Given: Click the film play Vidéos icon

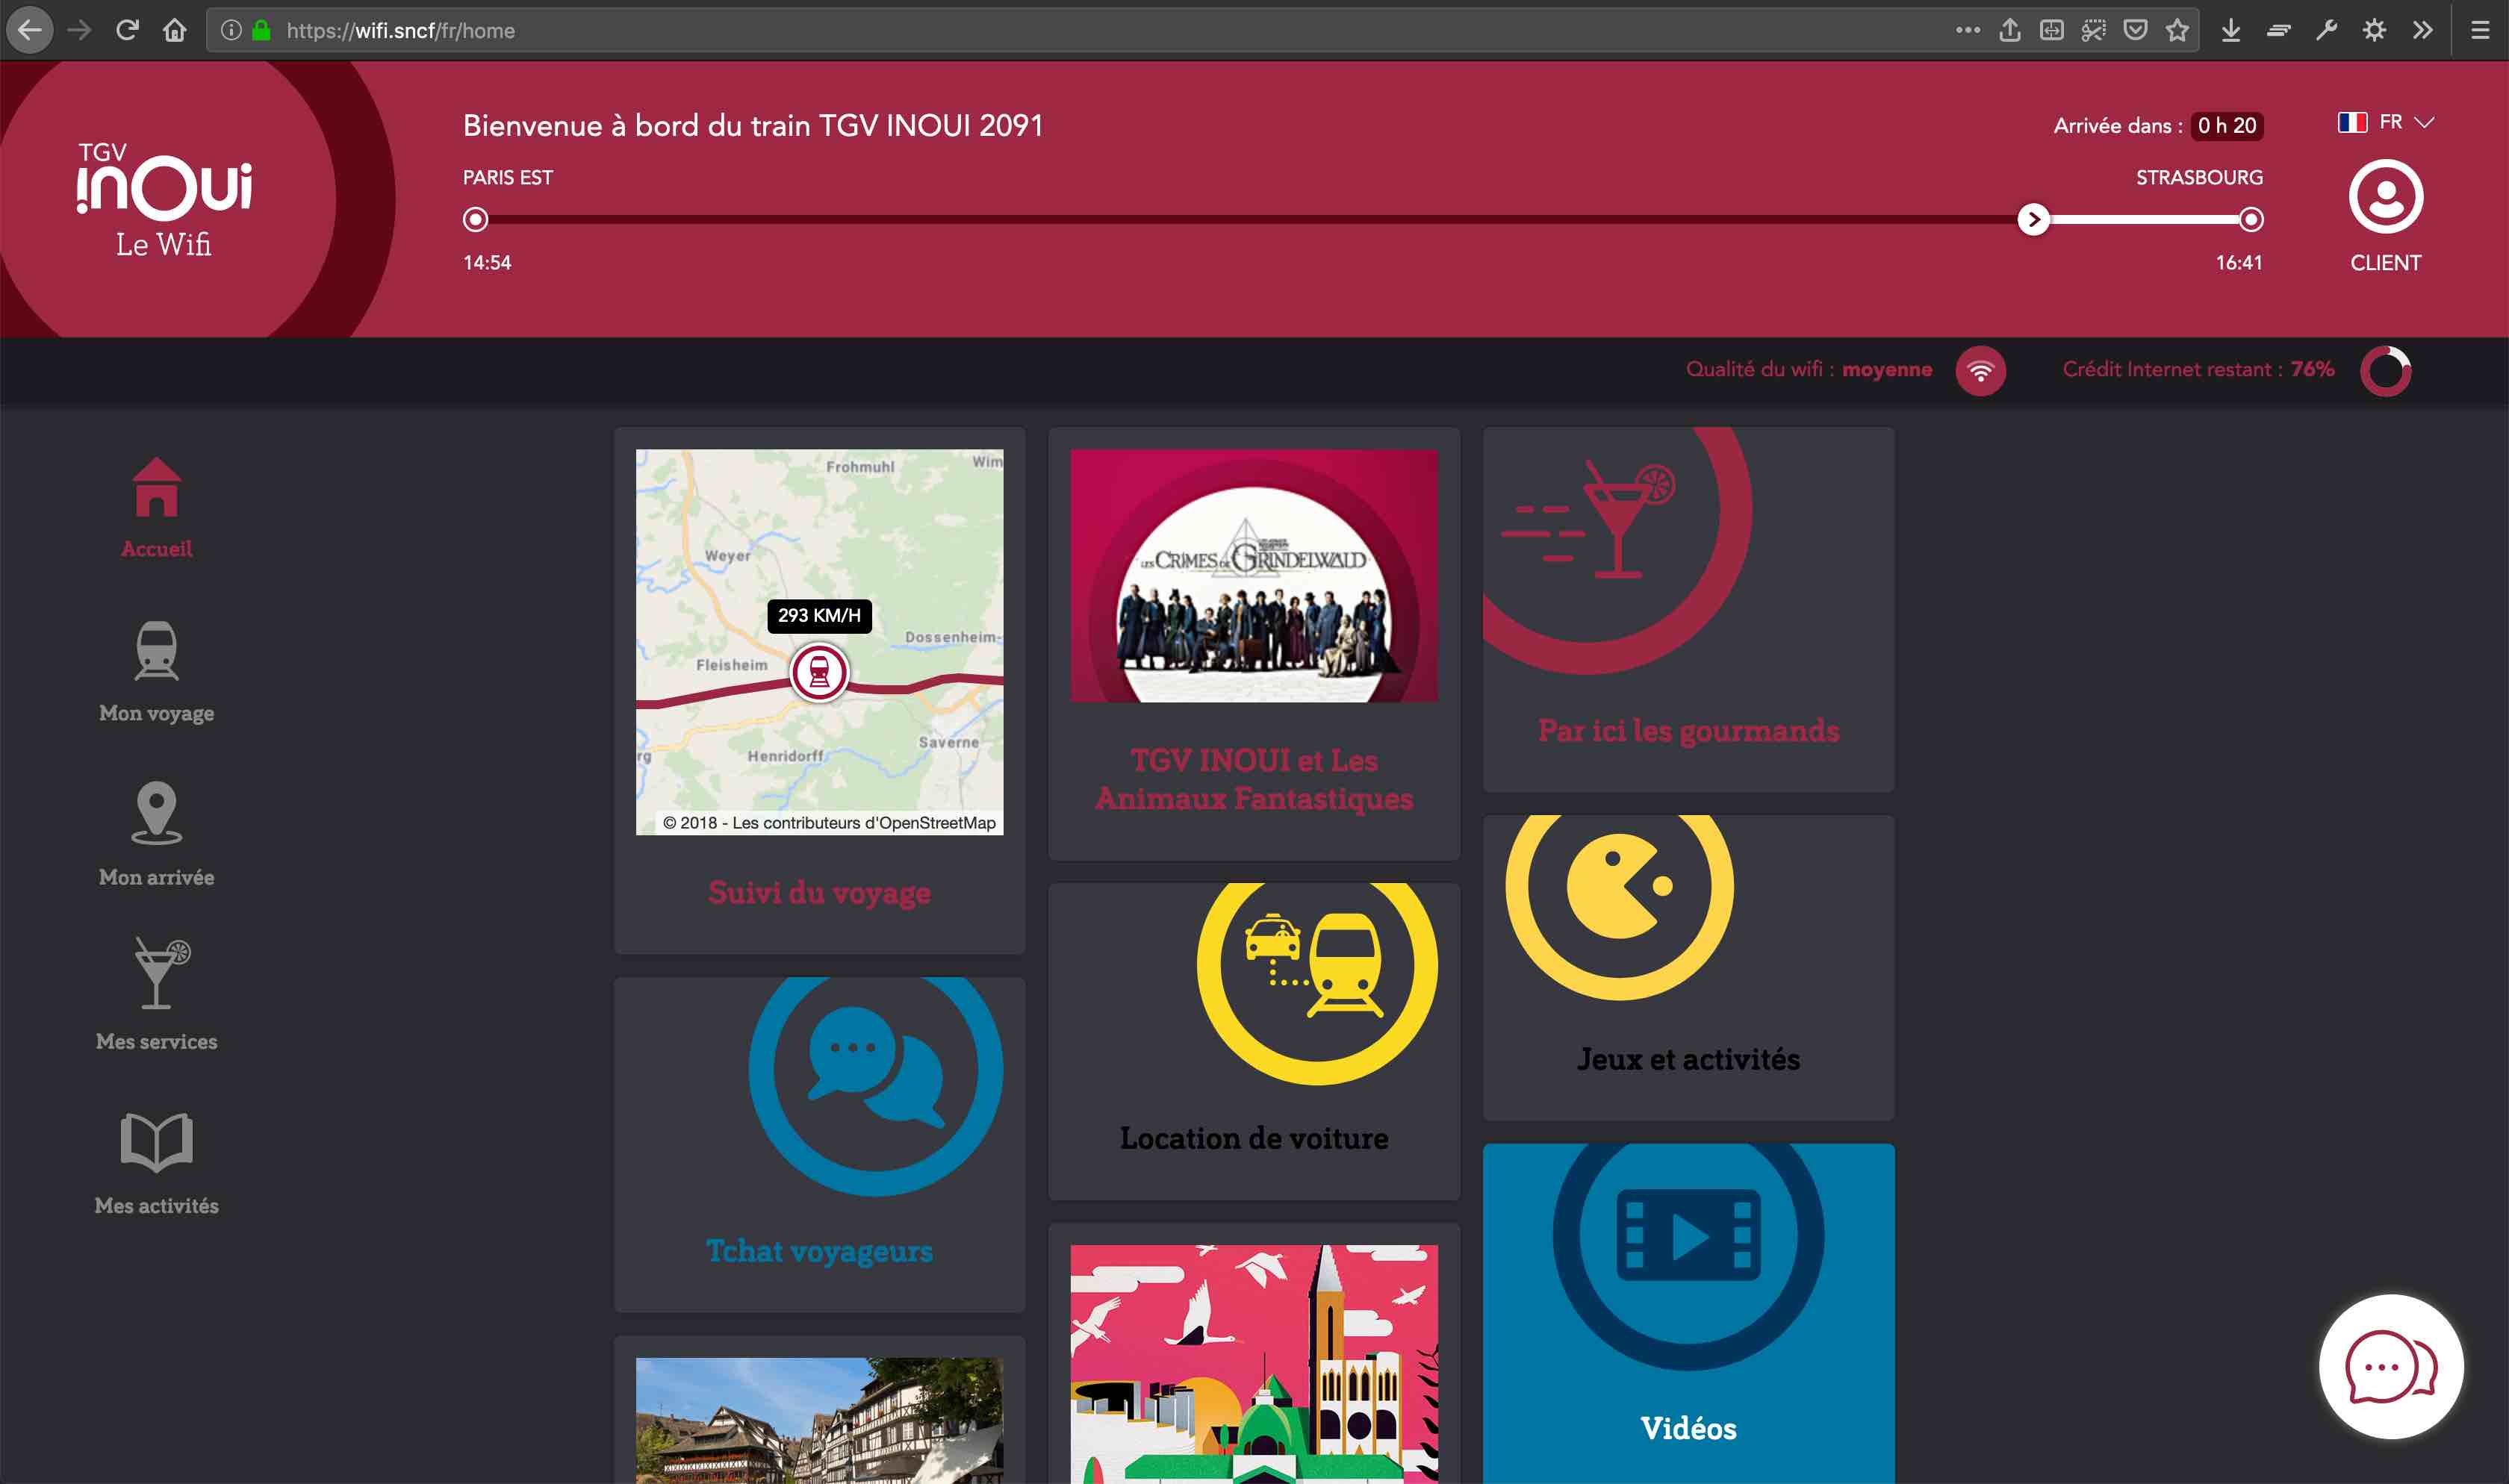Looking at the screenshot, I should click(x=1688, y=1236).
